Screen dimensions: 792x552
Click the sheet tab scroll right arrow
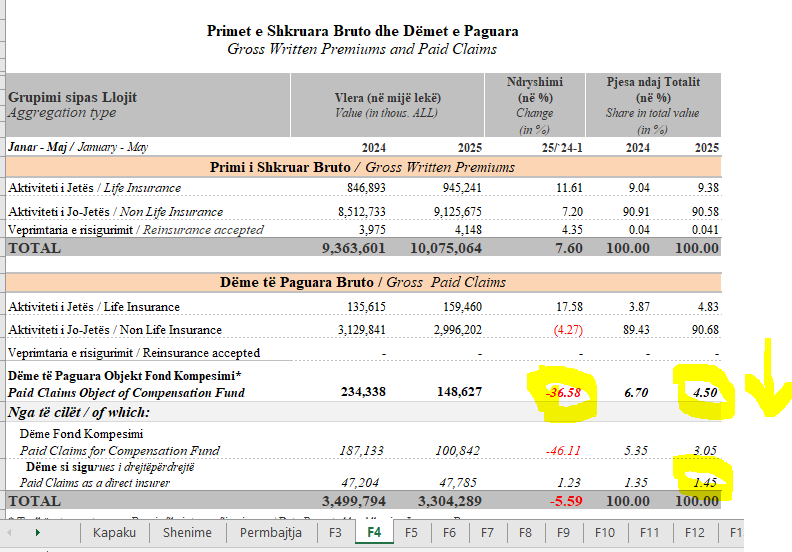tap(37, 533)
